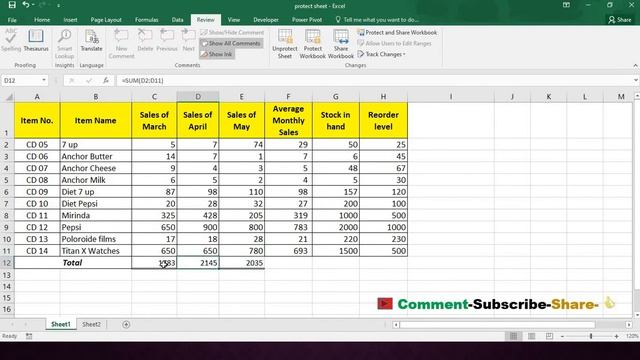The image size is (640, 360).
Task: Go to the Next comment
Action: click(188, 40)
